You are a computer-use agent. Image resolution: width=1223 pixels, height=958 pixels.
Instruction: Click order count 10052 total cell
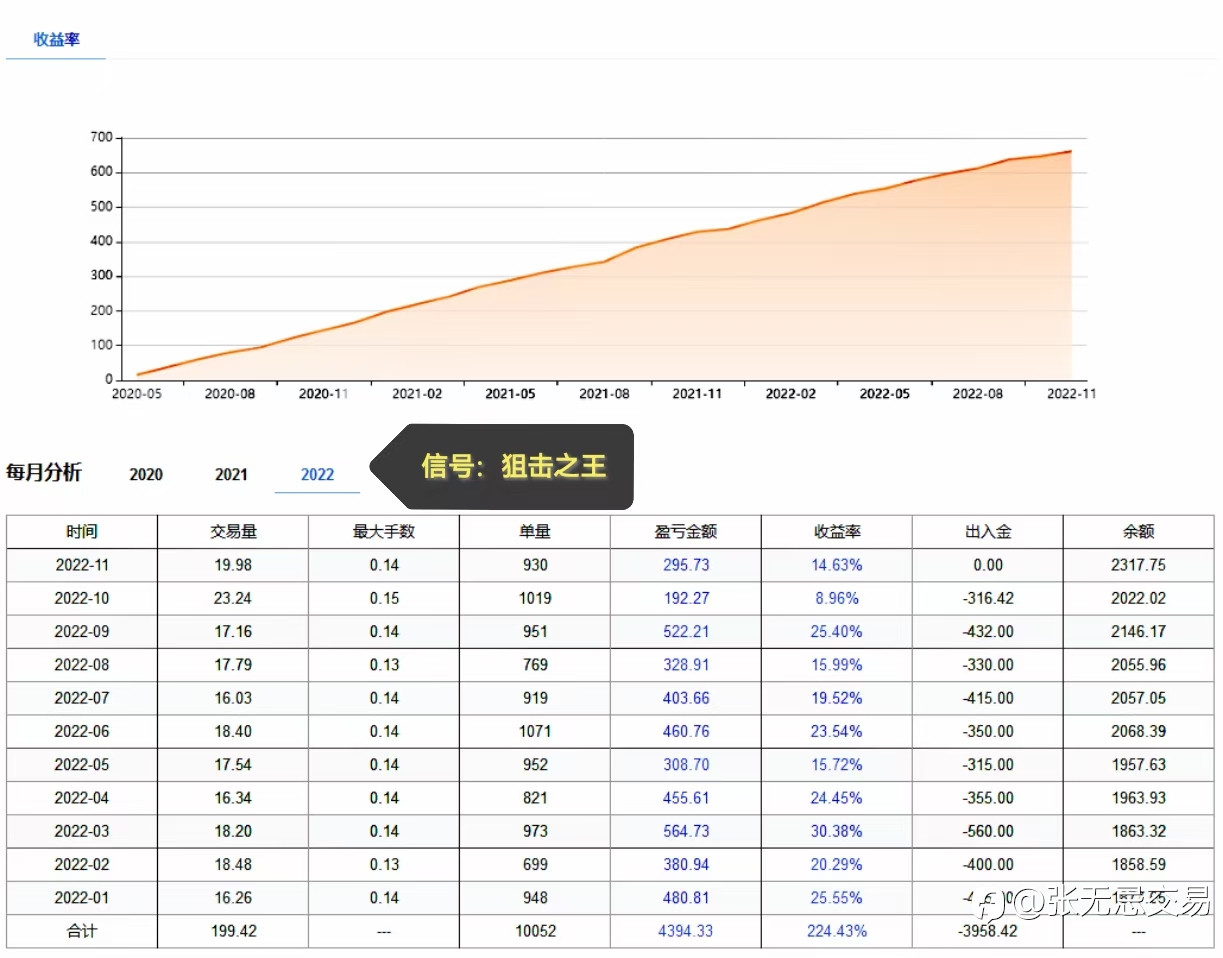(535, 931)
